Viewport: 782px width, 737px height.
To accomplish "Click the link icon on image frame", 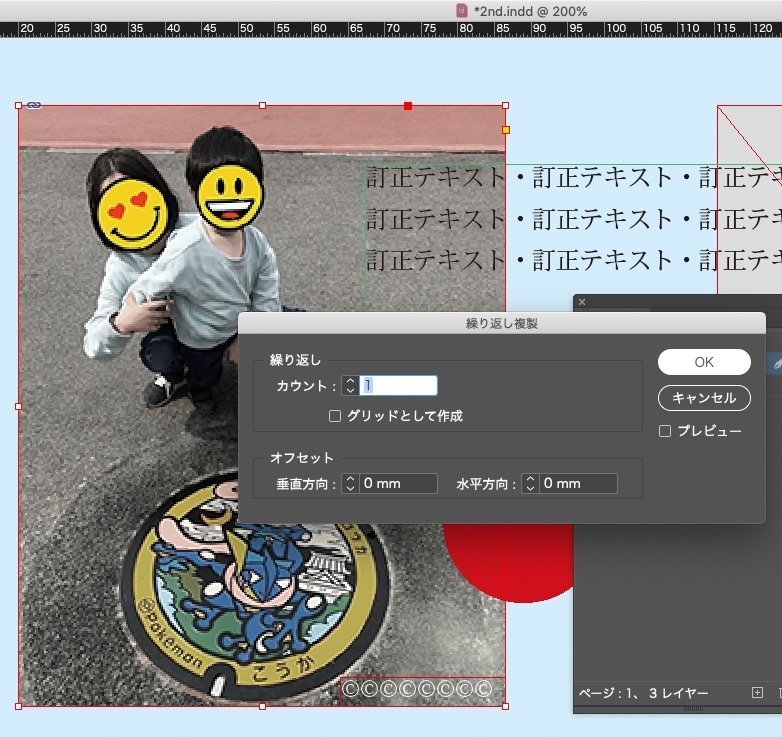I will pos(34,105).
